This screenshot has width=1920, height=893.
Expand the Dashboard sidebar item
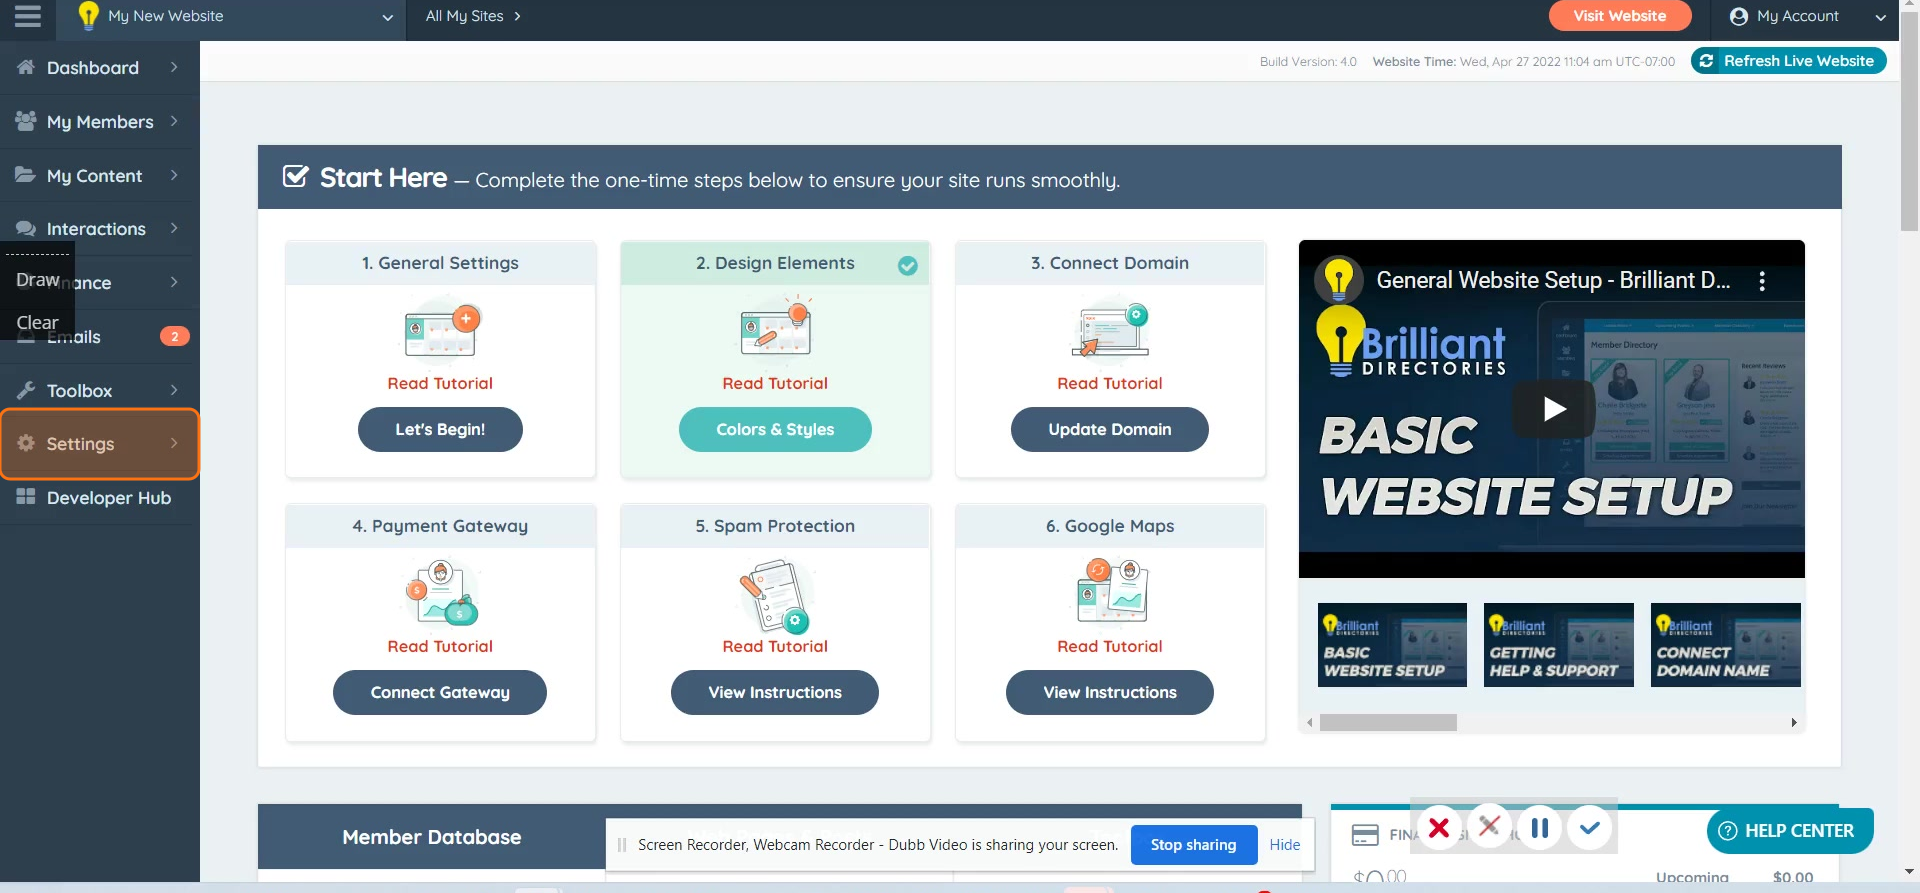(100, 68)
